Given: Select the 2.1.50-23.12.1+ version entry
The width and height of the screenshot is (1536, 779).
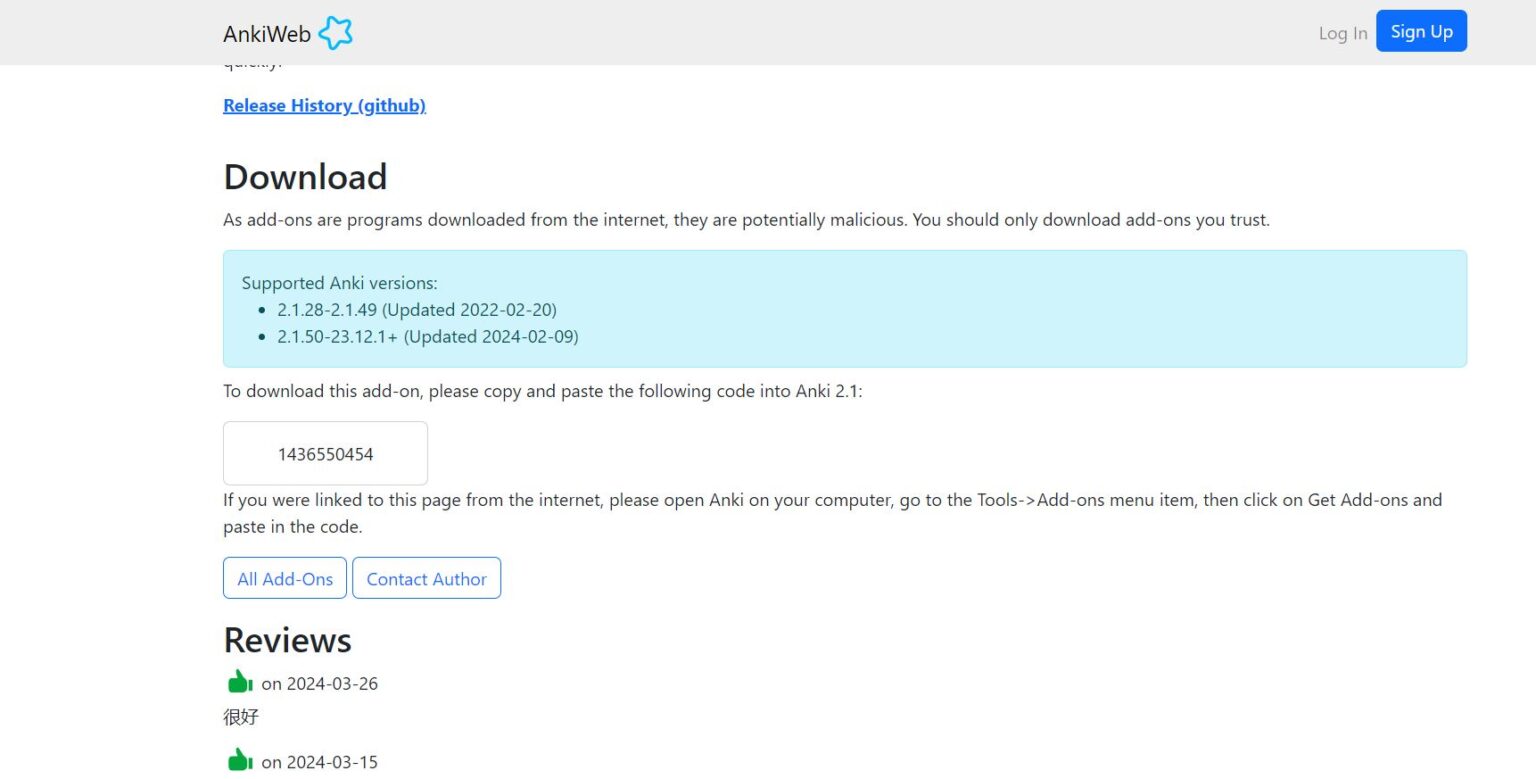Looking at the screenshot, I should coord(427,336).
